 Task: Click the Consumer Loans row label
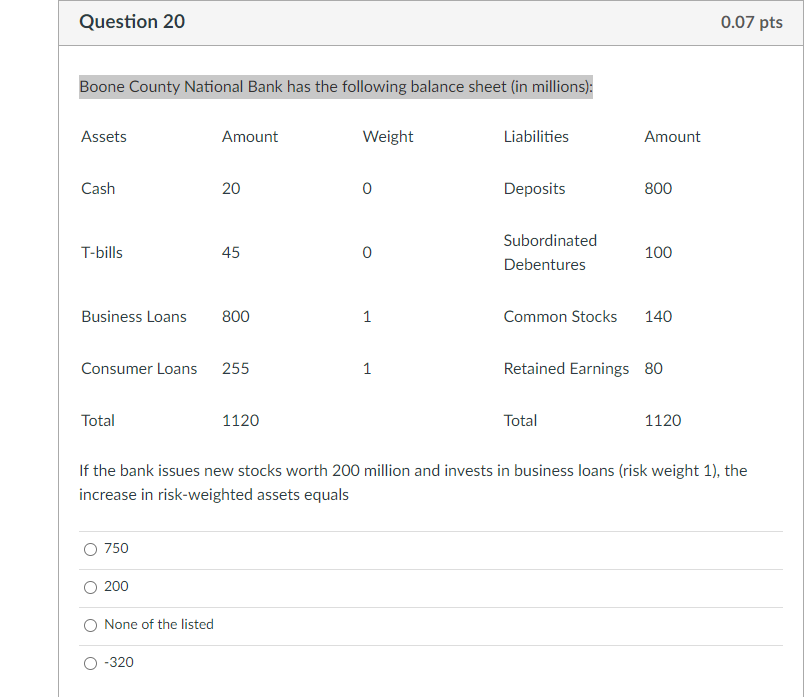[139, 368]
